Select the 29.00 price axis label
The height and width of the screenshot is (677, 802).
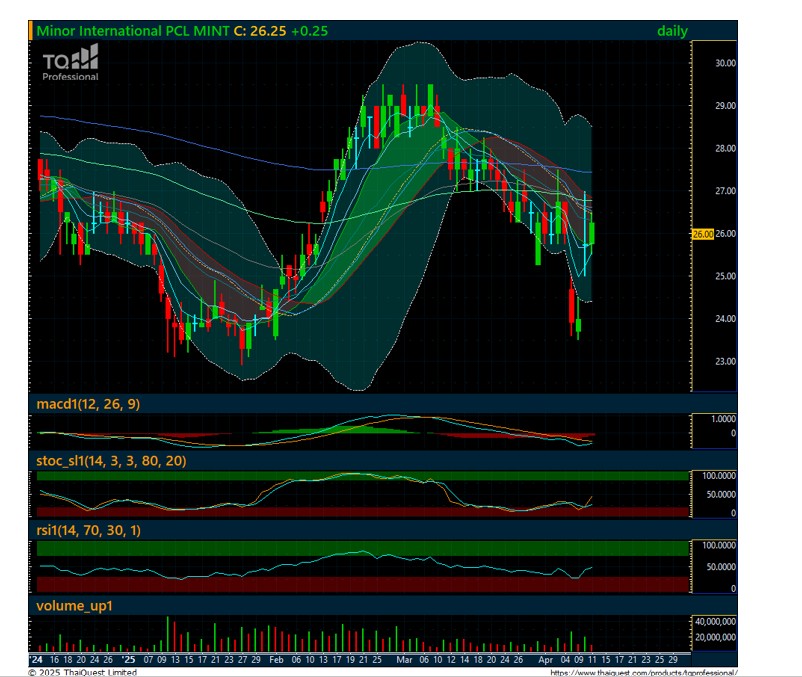[725, 106]
